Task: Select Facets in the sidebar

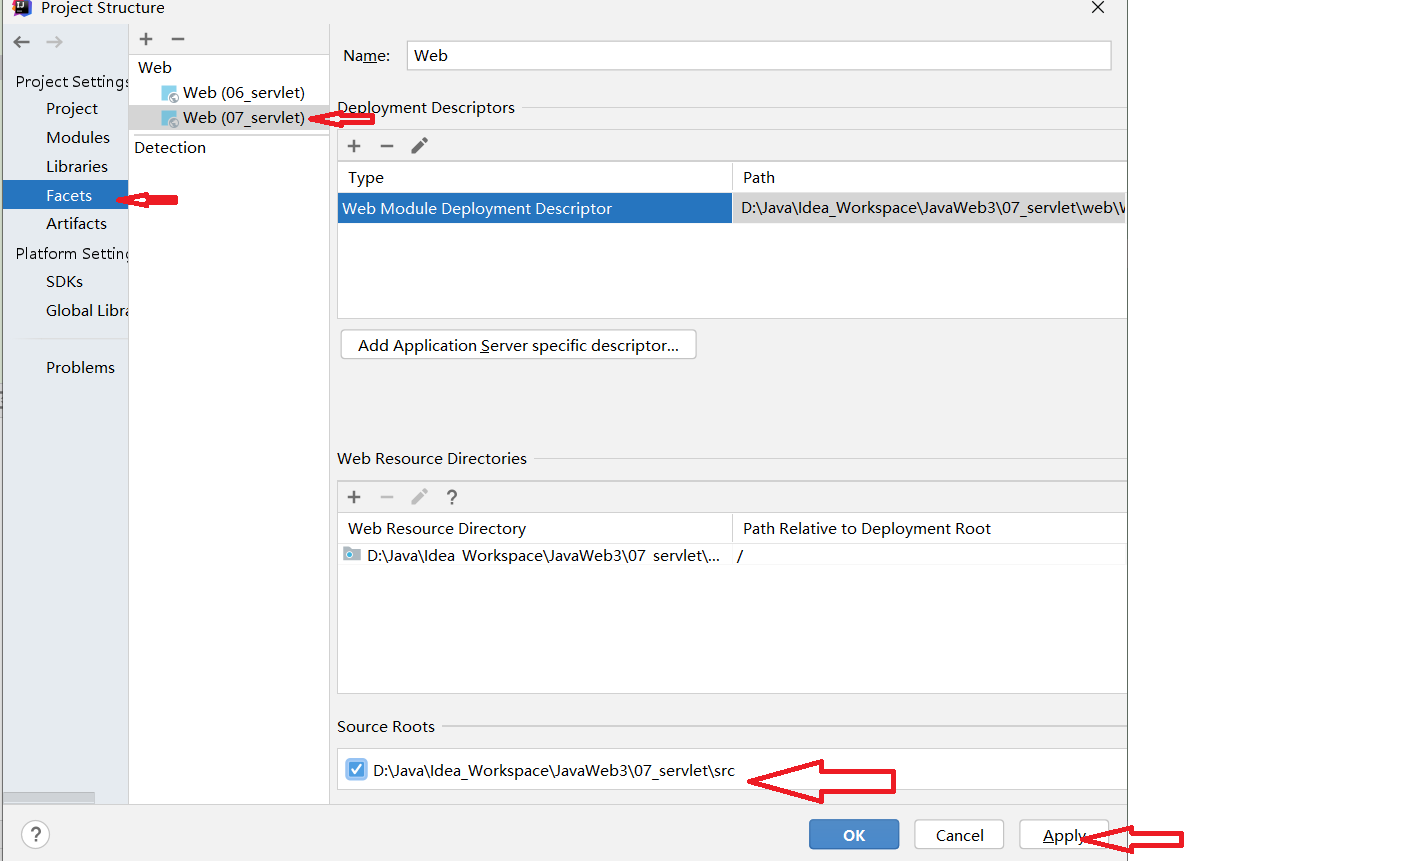Action: (x=66, y=195)
